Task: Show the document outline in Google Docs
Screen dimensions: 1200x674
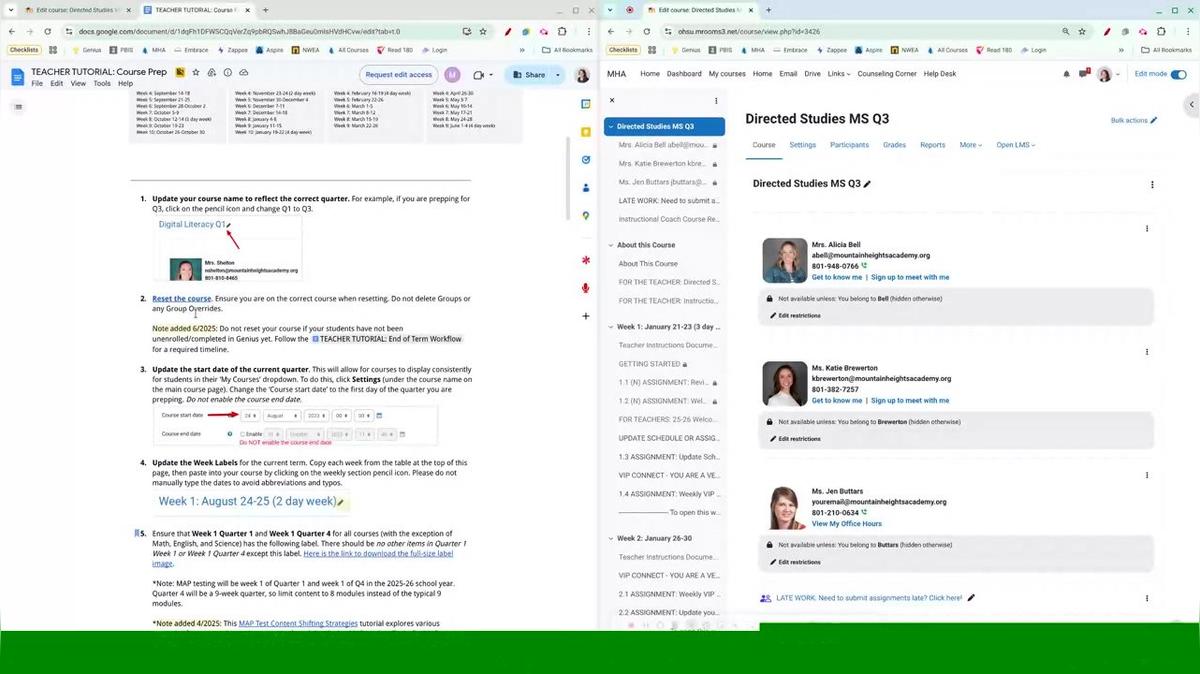Action: click(x=17, y=107)
